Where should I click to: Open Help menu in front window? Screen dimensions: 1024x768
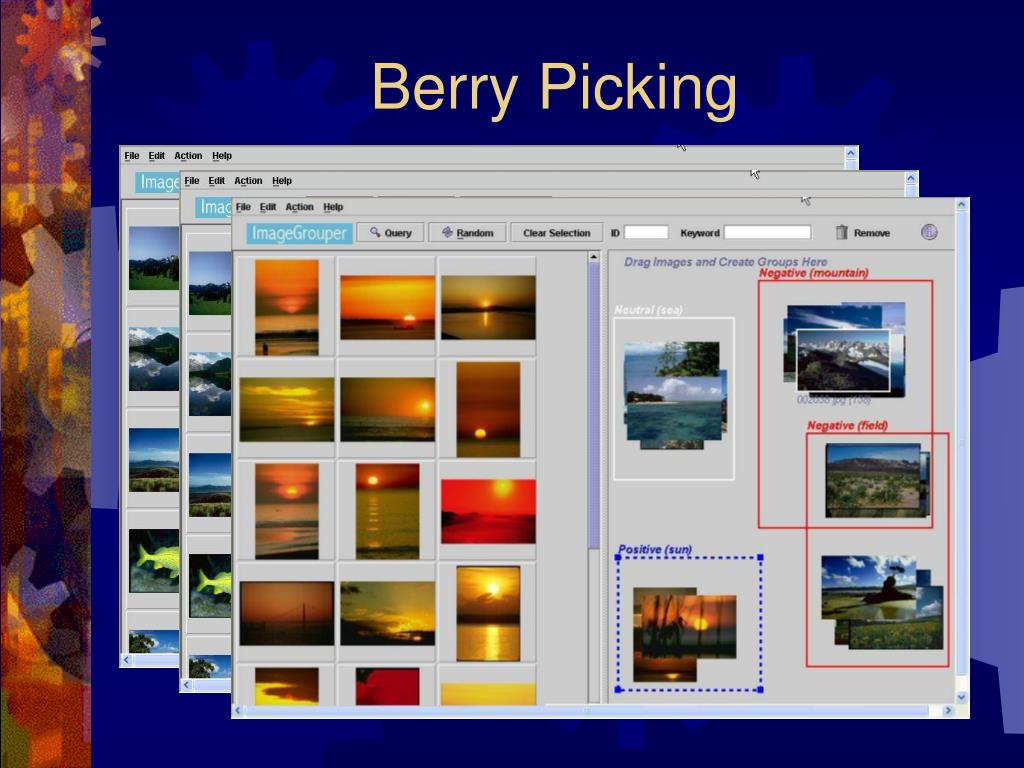pos(332,207)
